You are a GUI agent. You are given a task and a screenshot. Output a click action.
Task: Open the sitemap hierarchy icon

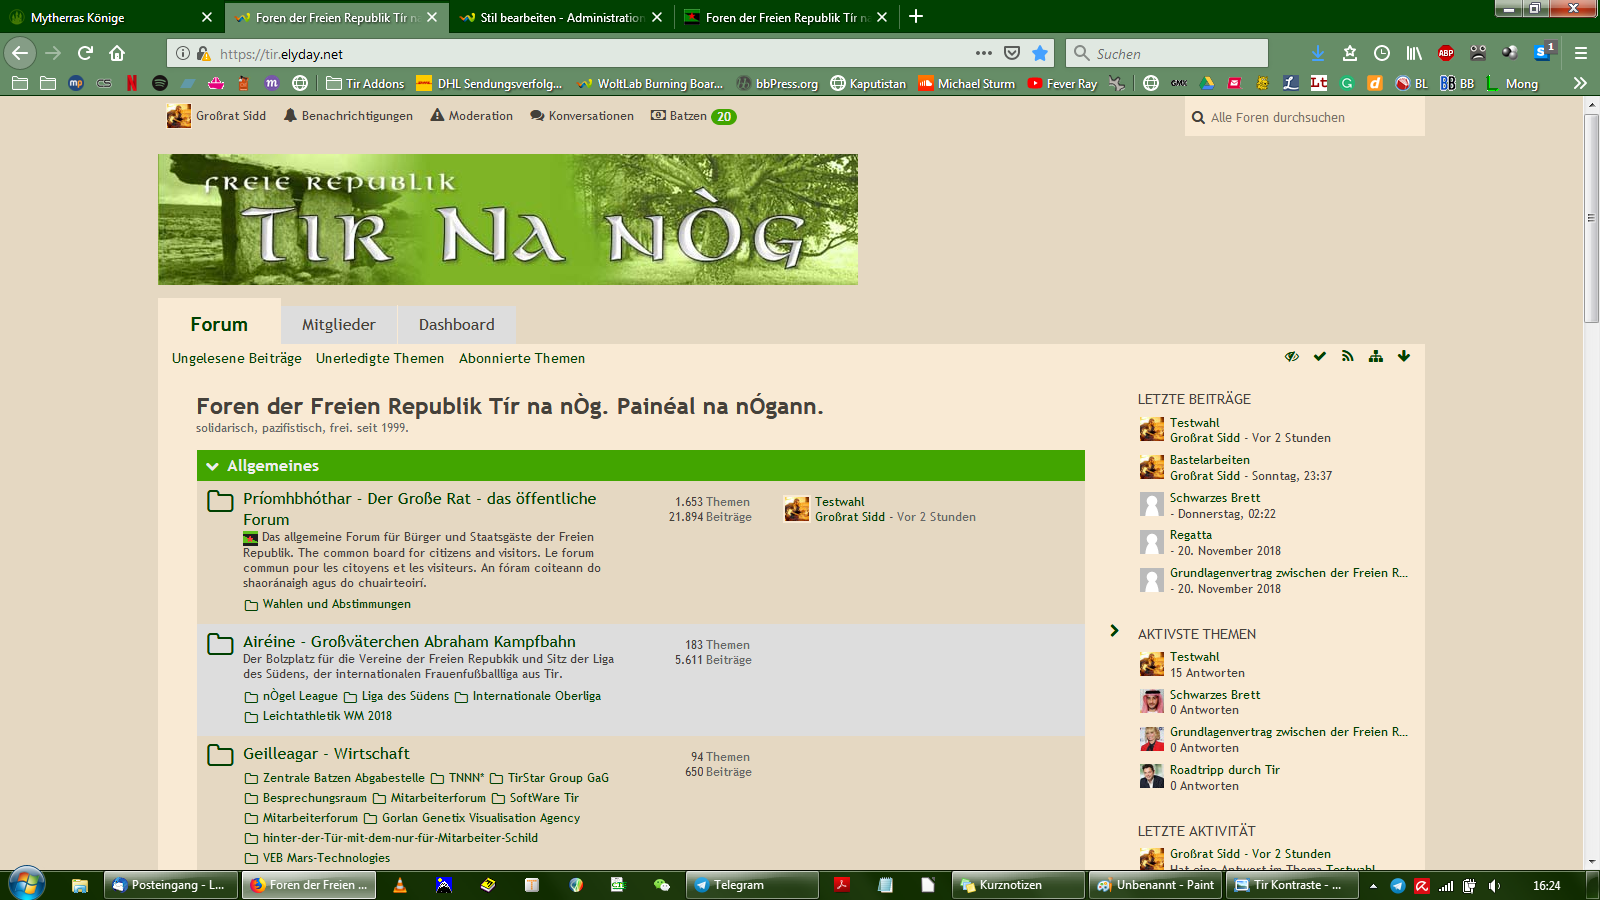coord(1376,357)
